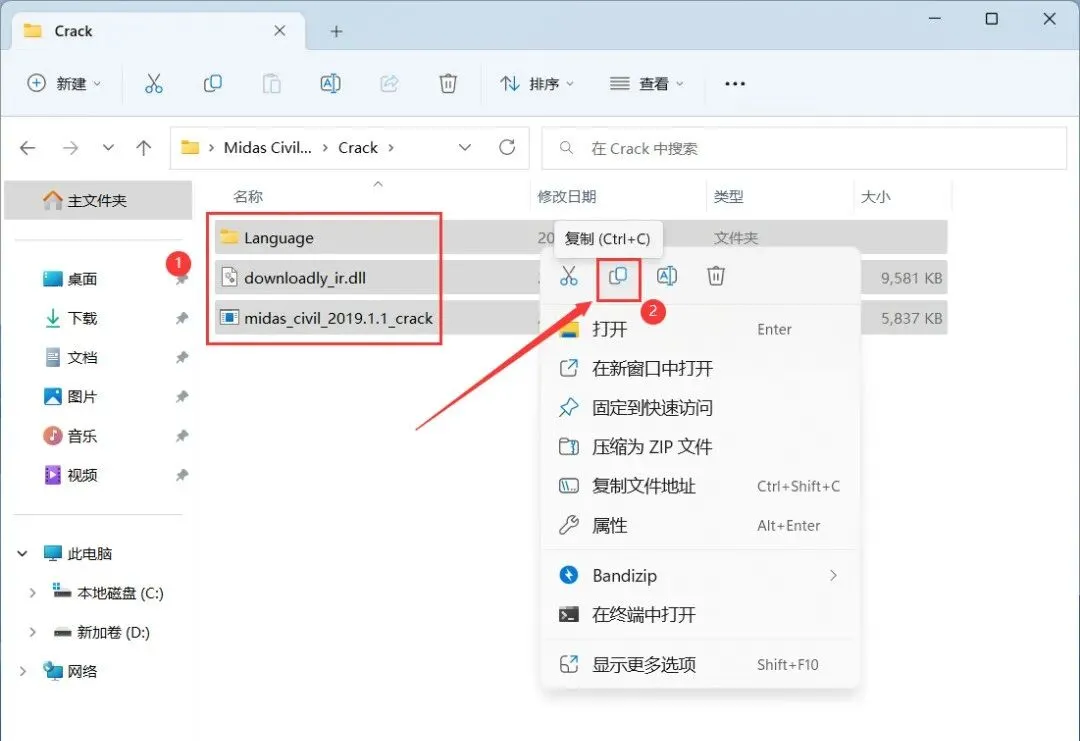This screenshot has height=741, width=1080.
Task: Open 图片 in the sidebar
Action: pyautogui.click(x=82, y=397)
